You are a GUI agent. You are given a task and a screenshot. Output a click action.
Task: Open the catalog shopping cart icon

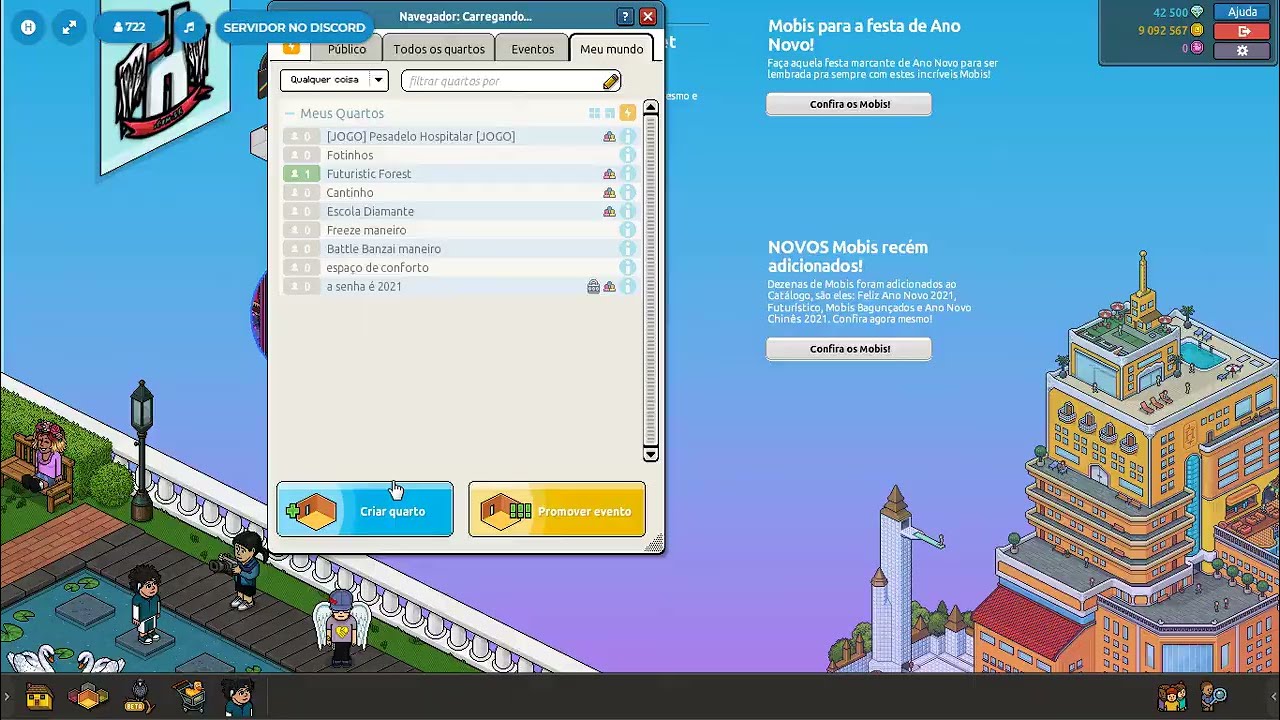189,696
